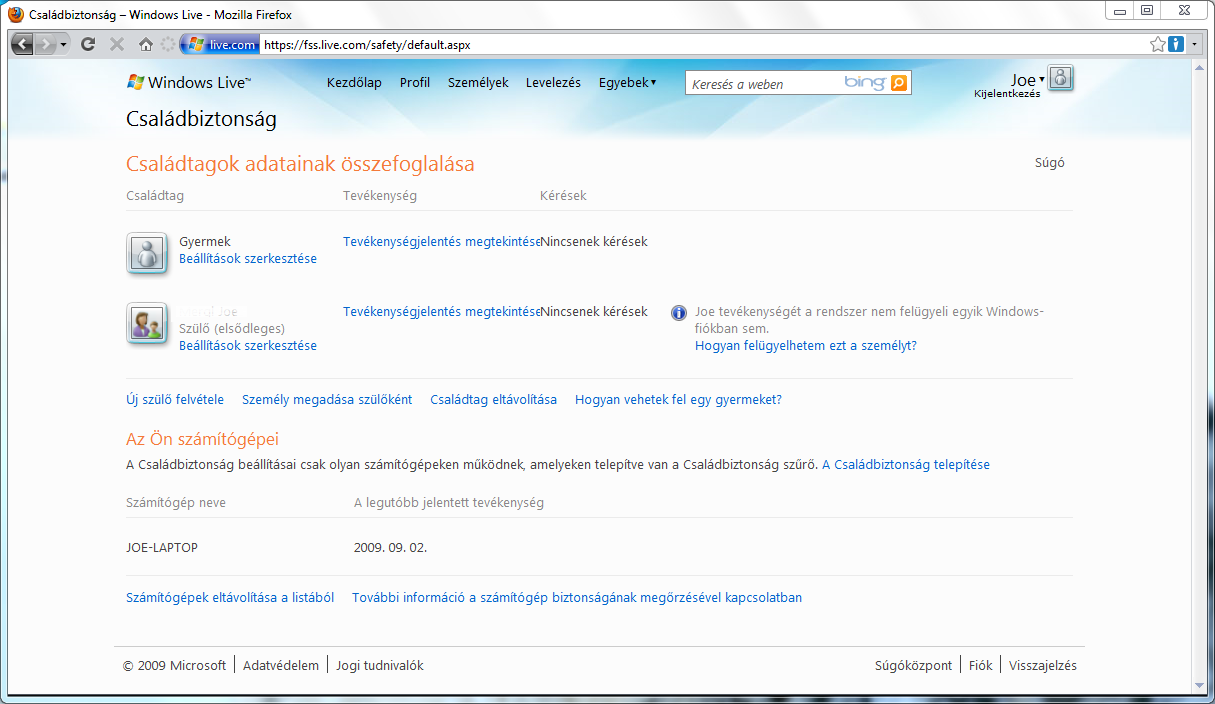Edit Gyermek's settings via Beállítások szerkesztése
Viewport: 1215px width, 704px height.
[248, 259]
